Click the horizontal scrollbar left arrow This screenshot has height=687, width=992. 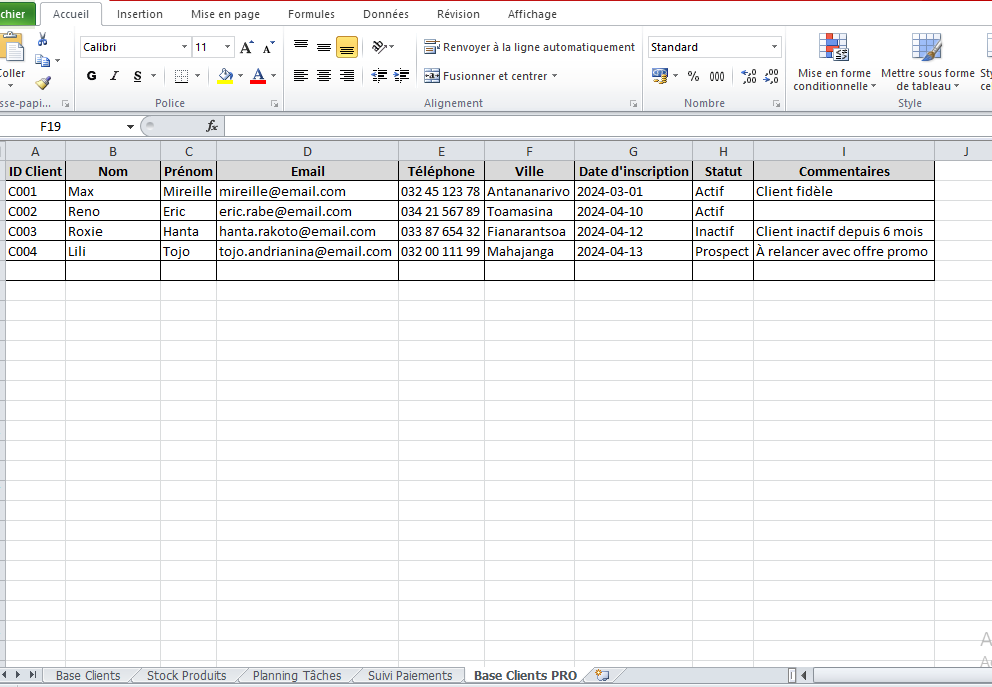coord(805,676)
